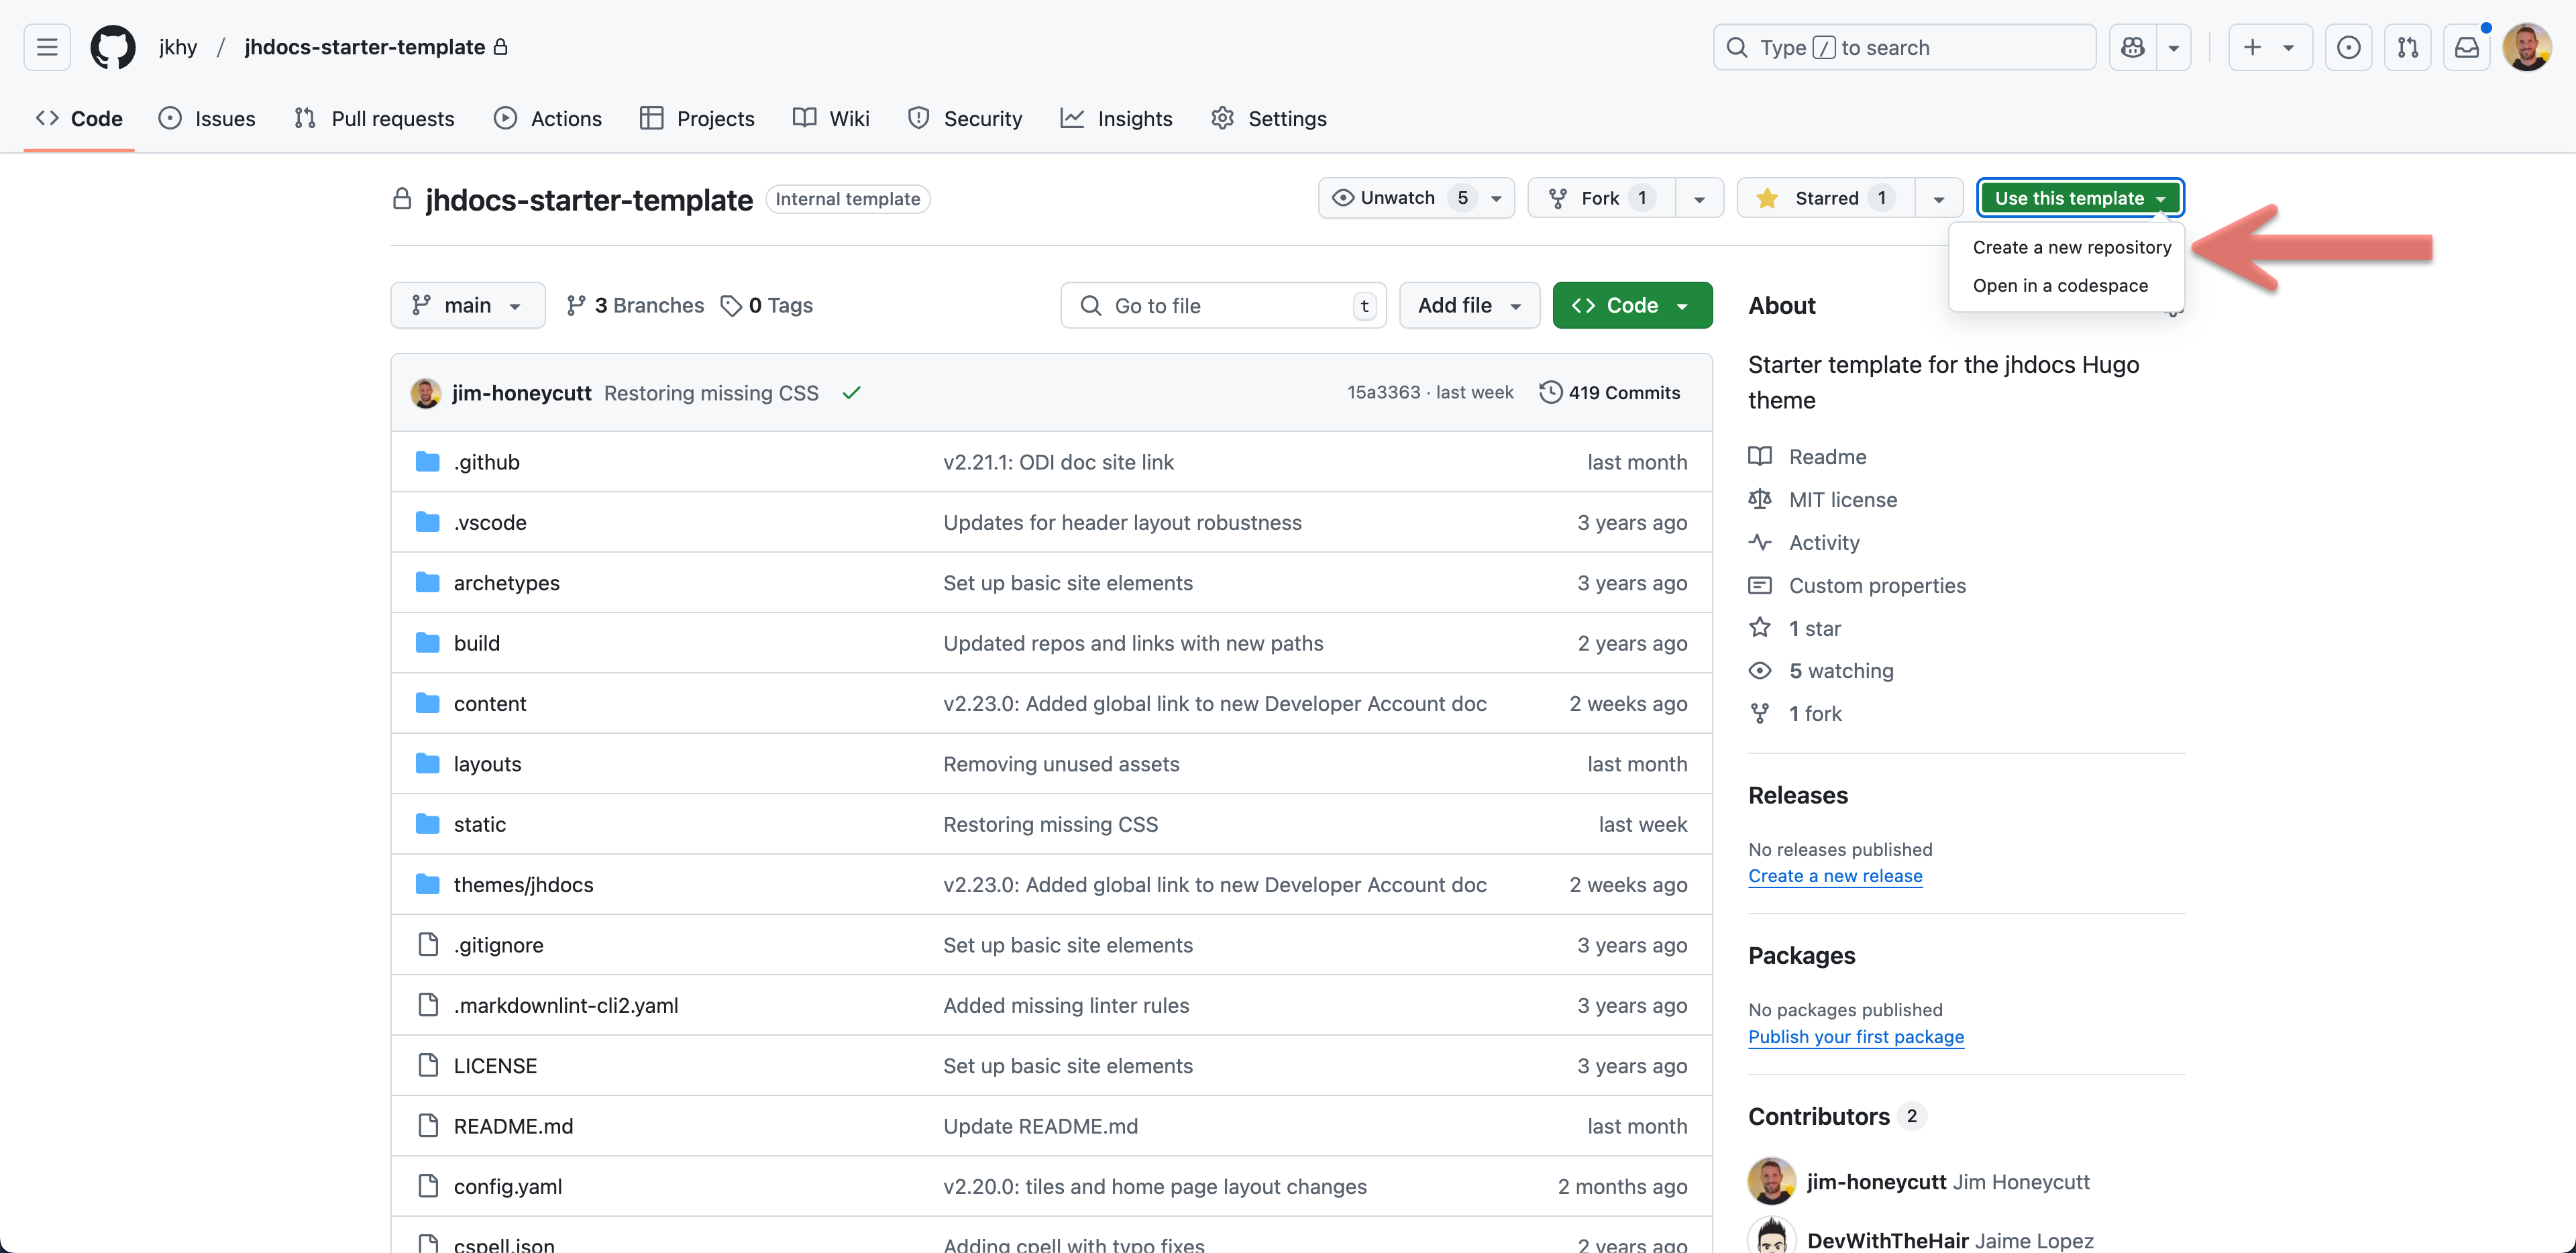Click the Create a new release link
This screenshot has width=2576, height=1253.
click(x=1834, y=875)
